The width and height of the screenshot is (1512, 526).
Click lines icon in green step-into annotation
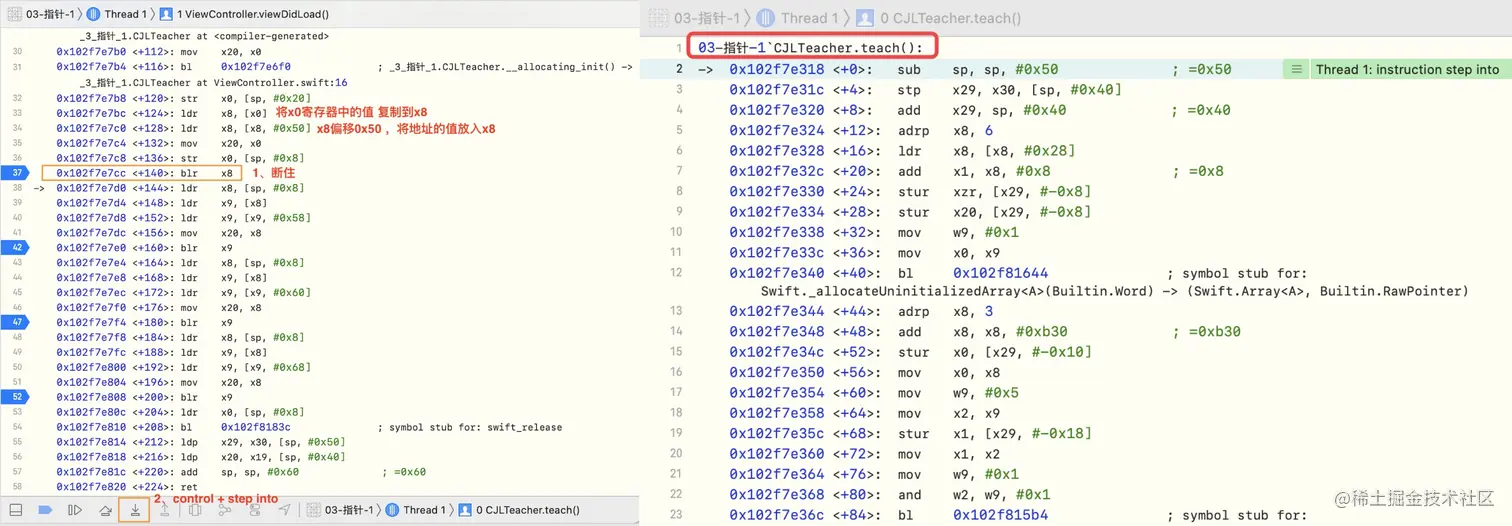point(1297,70)
